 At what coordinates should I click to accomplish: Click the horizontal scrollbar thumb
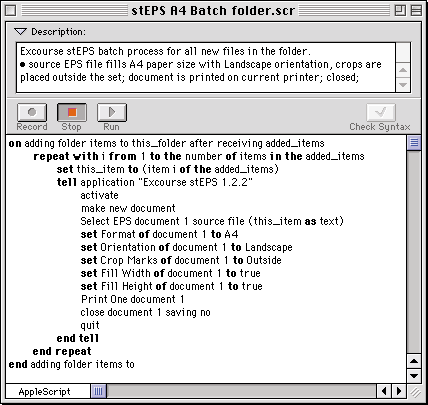click(98, 391)
